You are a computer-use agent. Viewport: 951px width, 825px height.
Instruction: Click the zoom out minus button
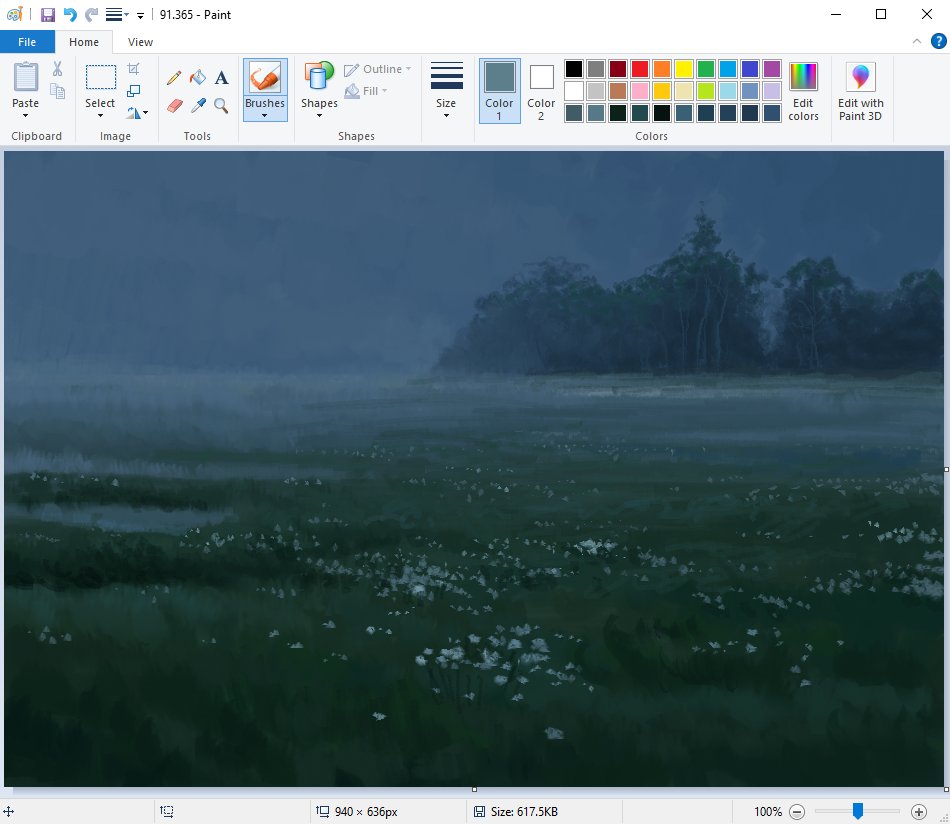[797, 812]
